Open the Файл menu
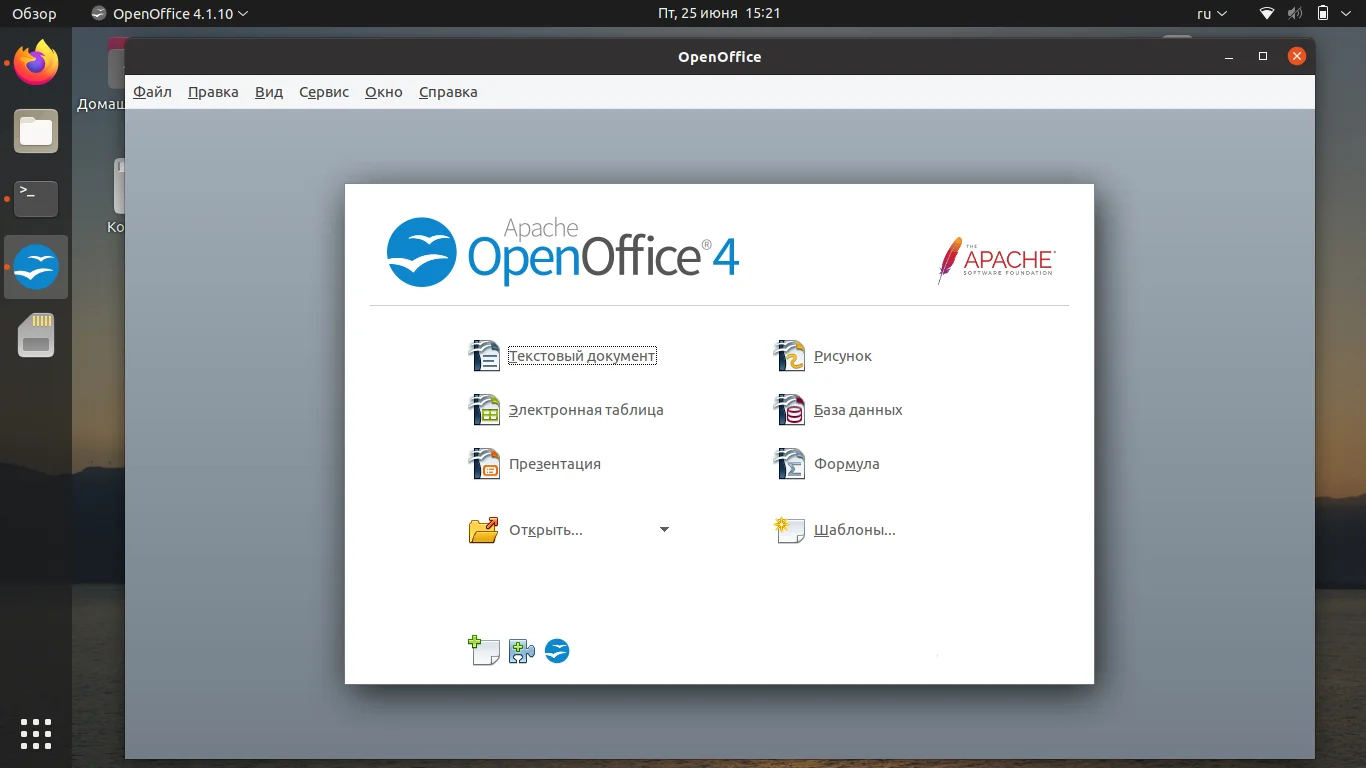The width and height of the screenshot is (1366, 768). tap(153, 92)
